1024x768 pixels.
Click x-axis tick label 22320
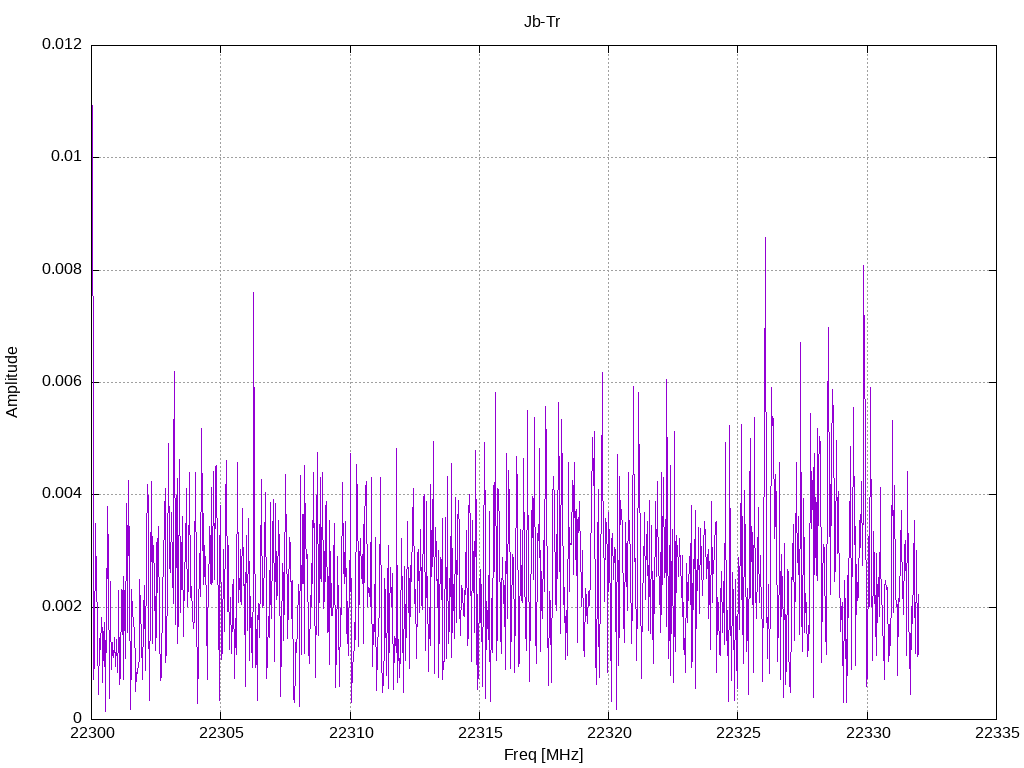[609, 733]
